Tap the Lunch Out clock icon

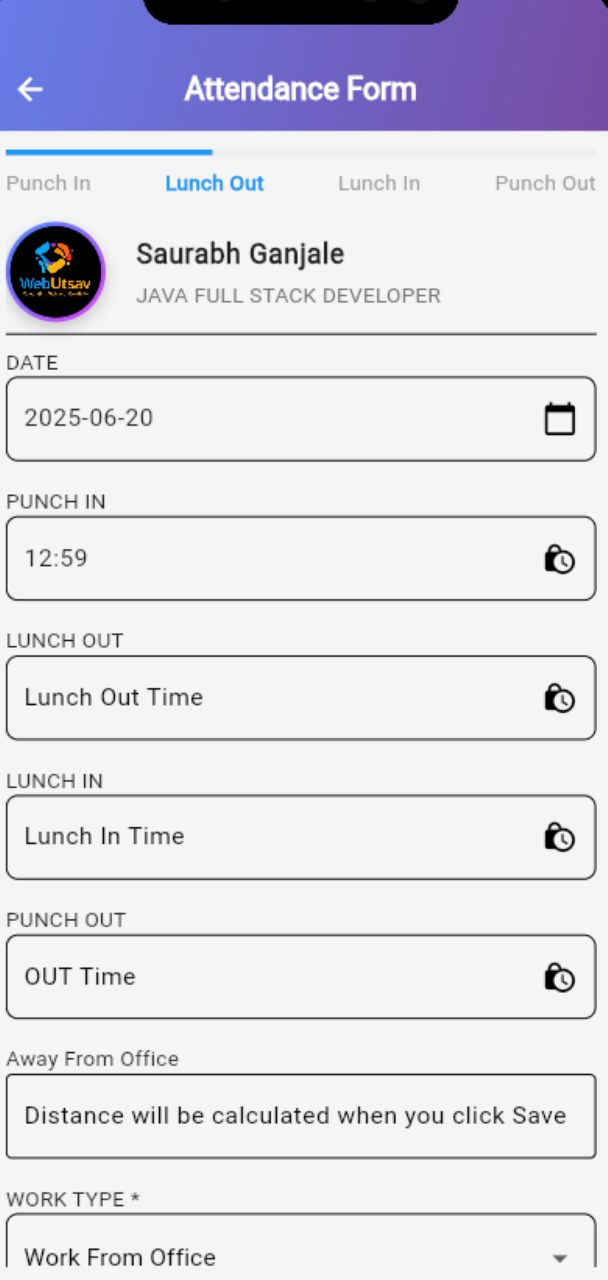[x=559, y=698]
